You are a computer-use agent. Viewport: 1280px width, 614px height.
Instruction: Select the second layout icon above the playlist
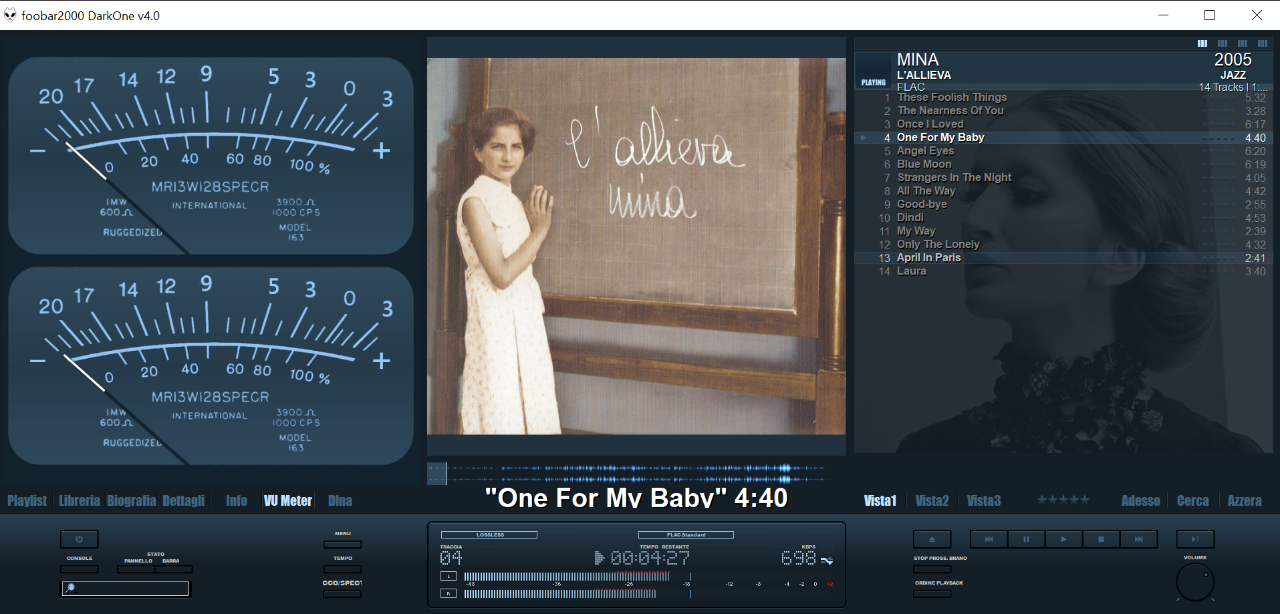[x=1222, y=44]
